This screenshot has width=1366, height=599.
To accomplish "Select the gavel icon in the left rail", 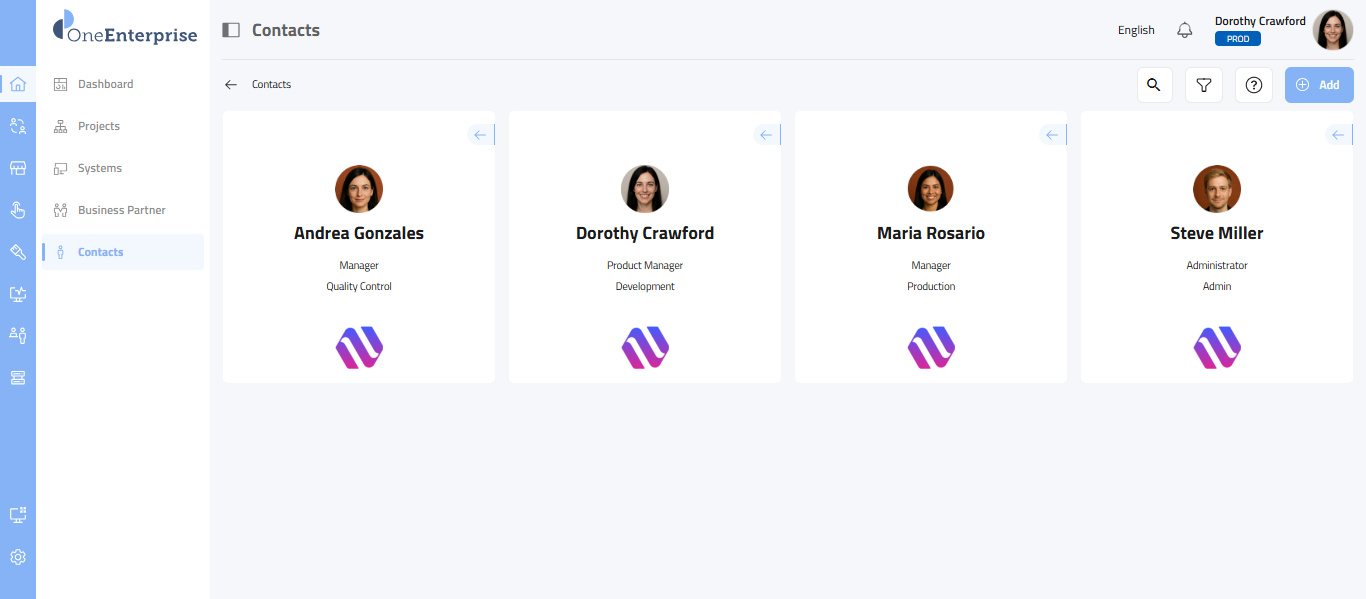I will pos(17,252).
